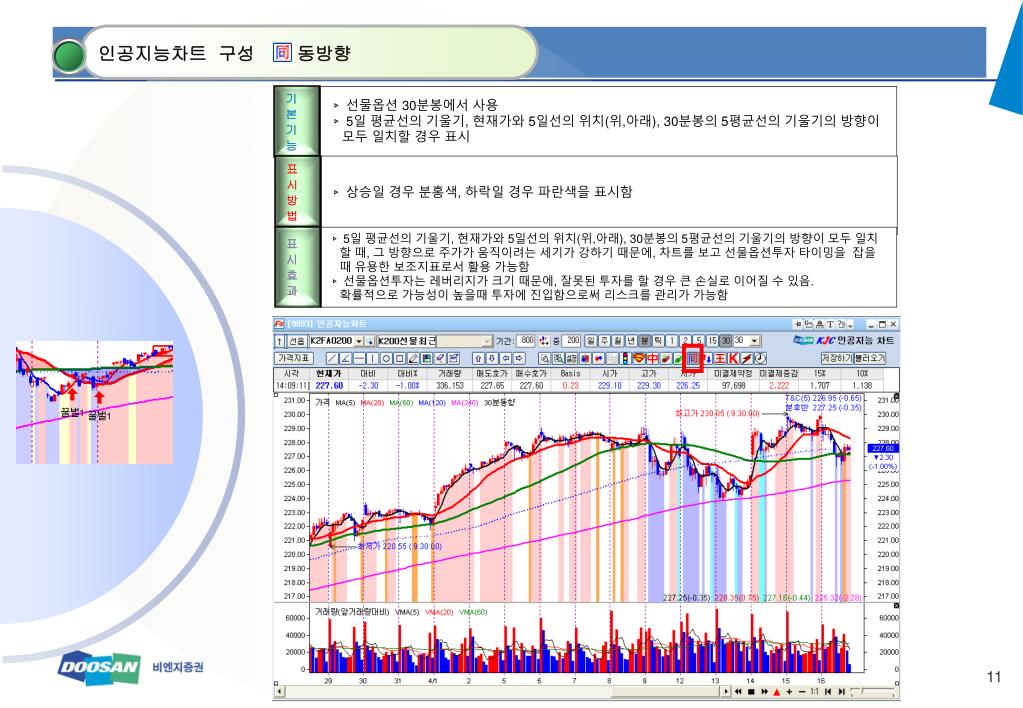
Task: Click the 저장하기 save button
Action: pos(836,358)
